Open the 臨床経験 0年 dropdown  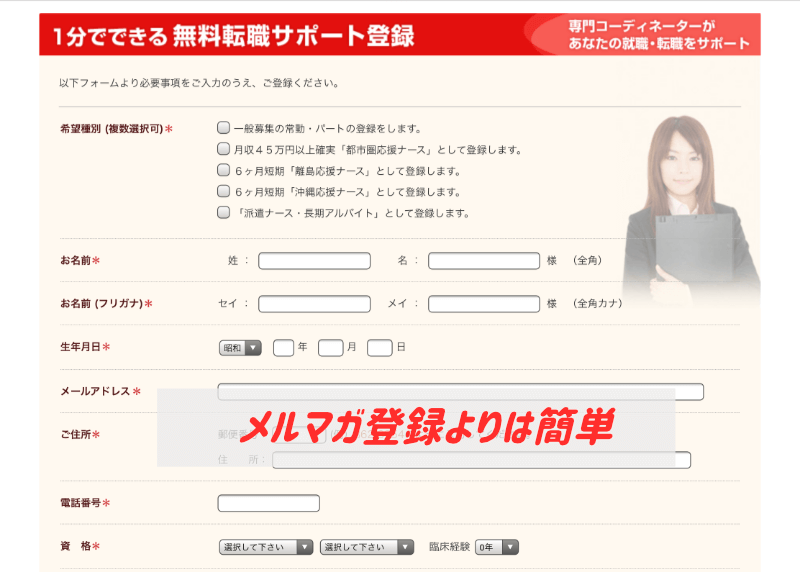tap(497, 547)
